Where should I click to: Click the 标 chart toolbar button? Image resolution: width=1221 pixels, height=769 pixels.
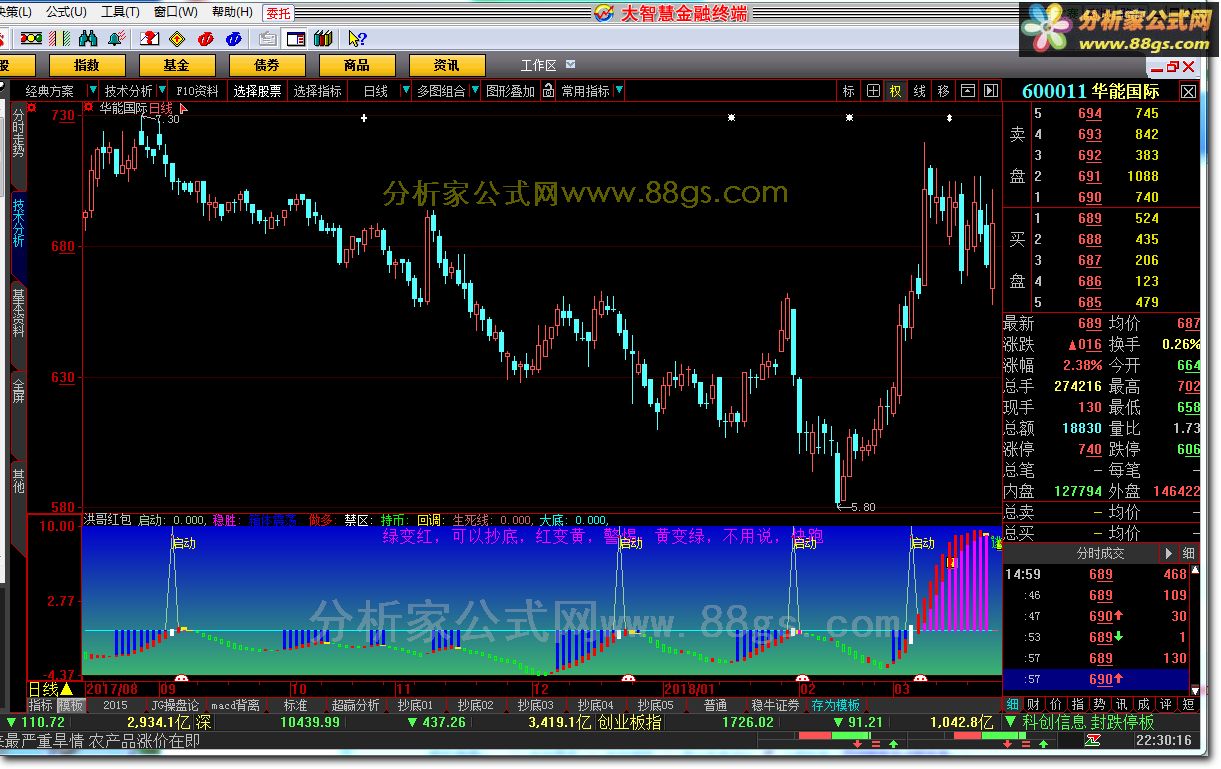(849, 91)
